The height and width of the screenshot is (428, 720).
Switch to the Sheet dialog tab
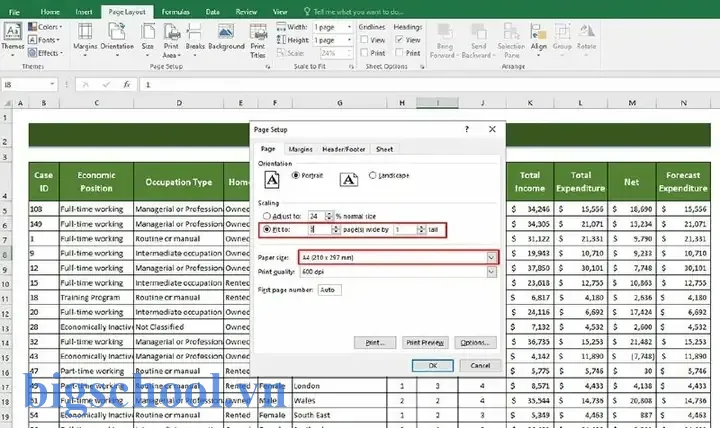[384, 149]
